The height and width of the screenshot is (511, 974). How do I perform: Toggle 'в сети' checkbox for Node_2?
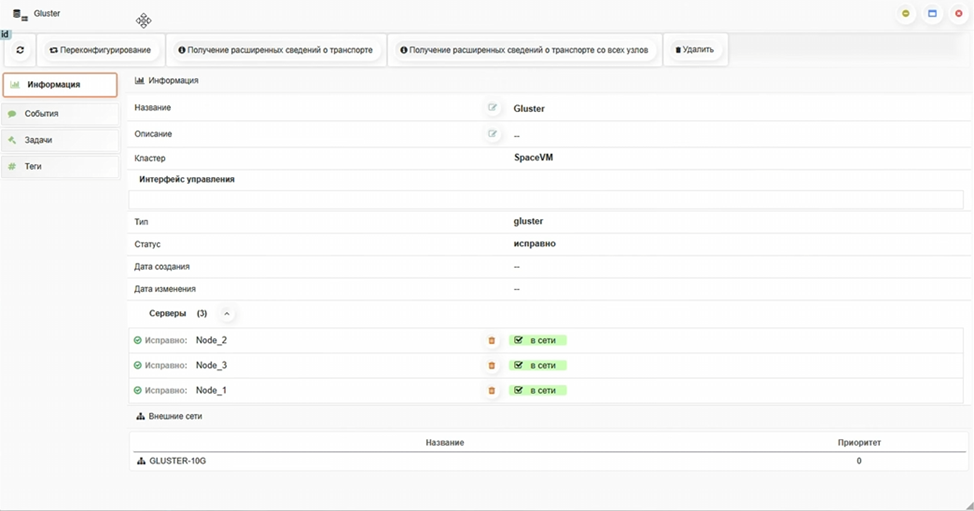(x=518, y=340)
